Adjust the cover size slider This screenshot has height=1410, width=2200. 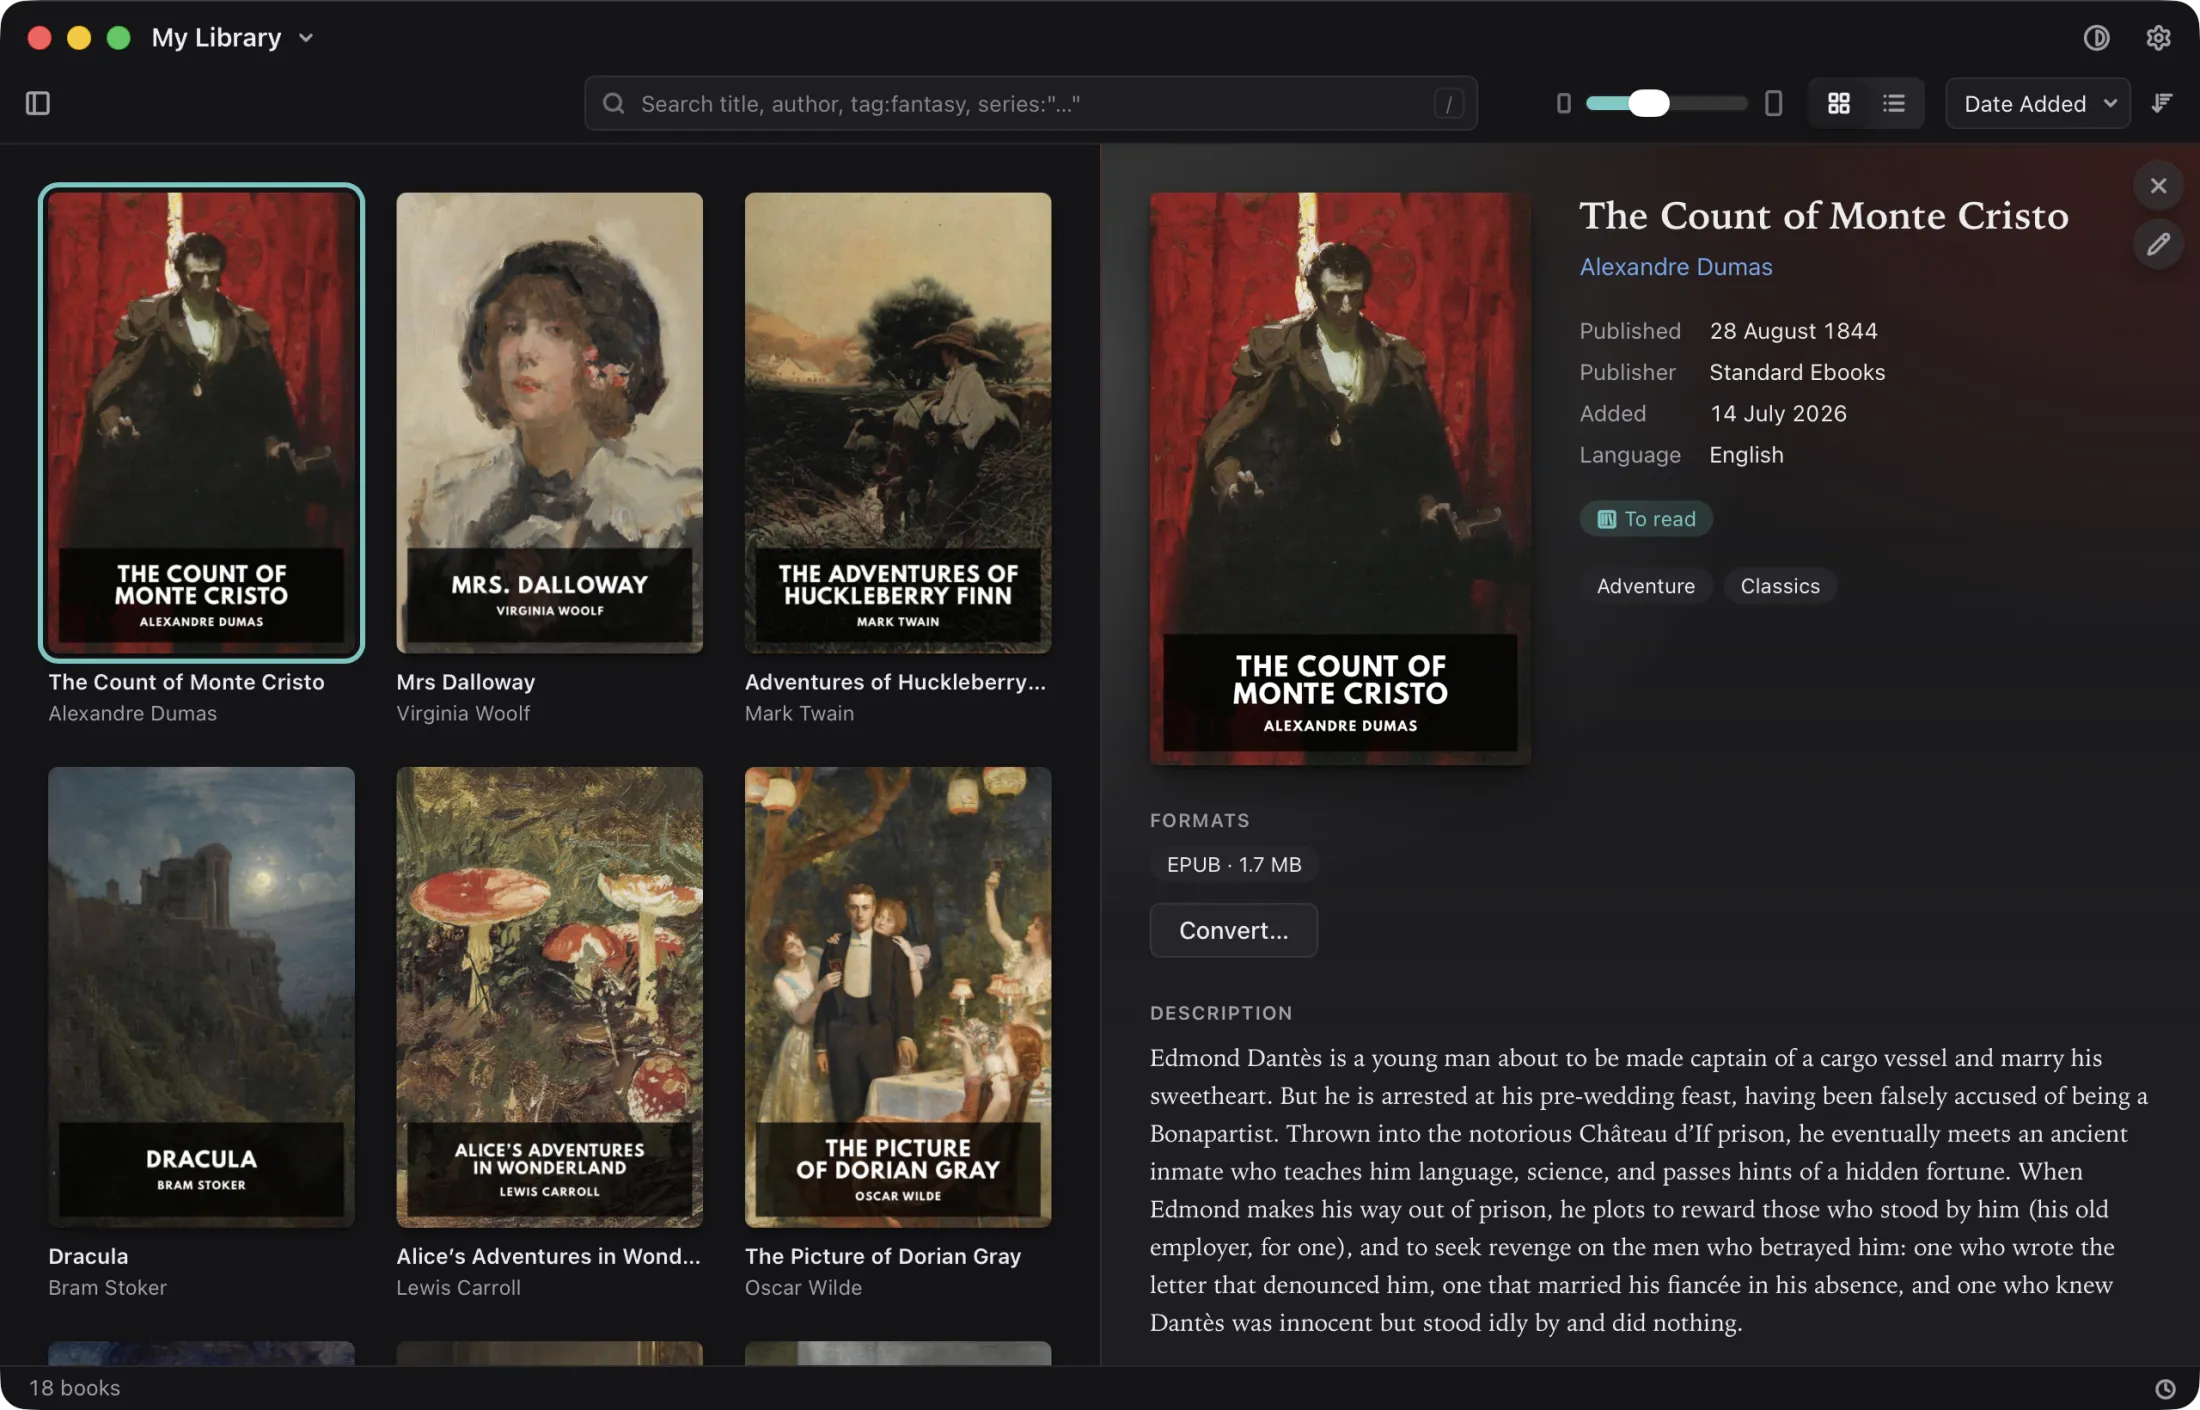pos(1666,103)
